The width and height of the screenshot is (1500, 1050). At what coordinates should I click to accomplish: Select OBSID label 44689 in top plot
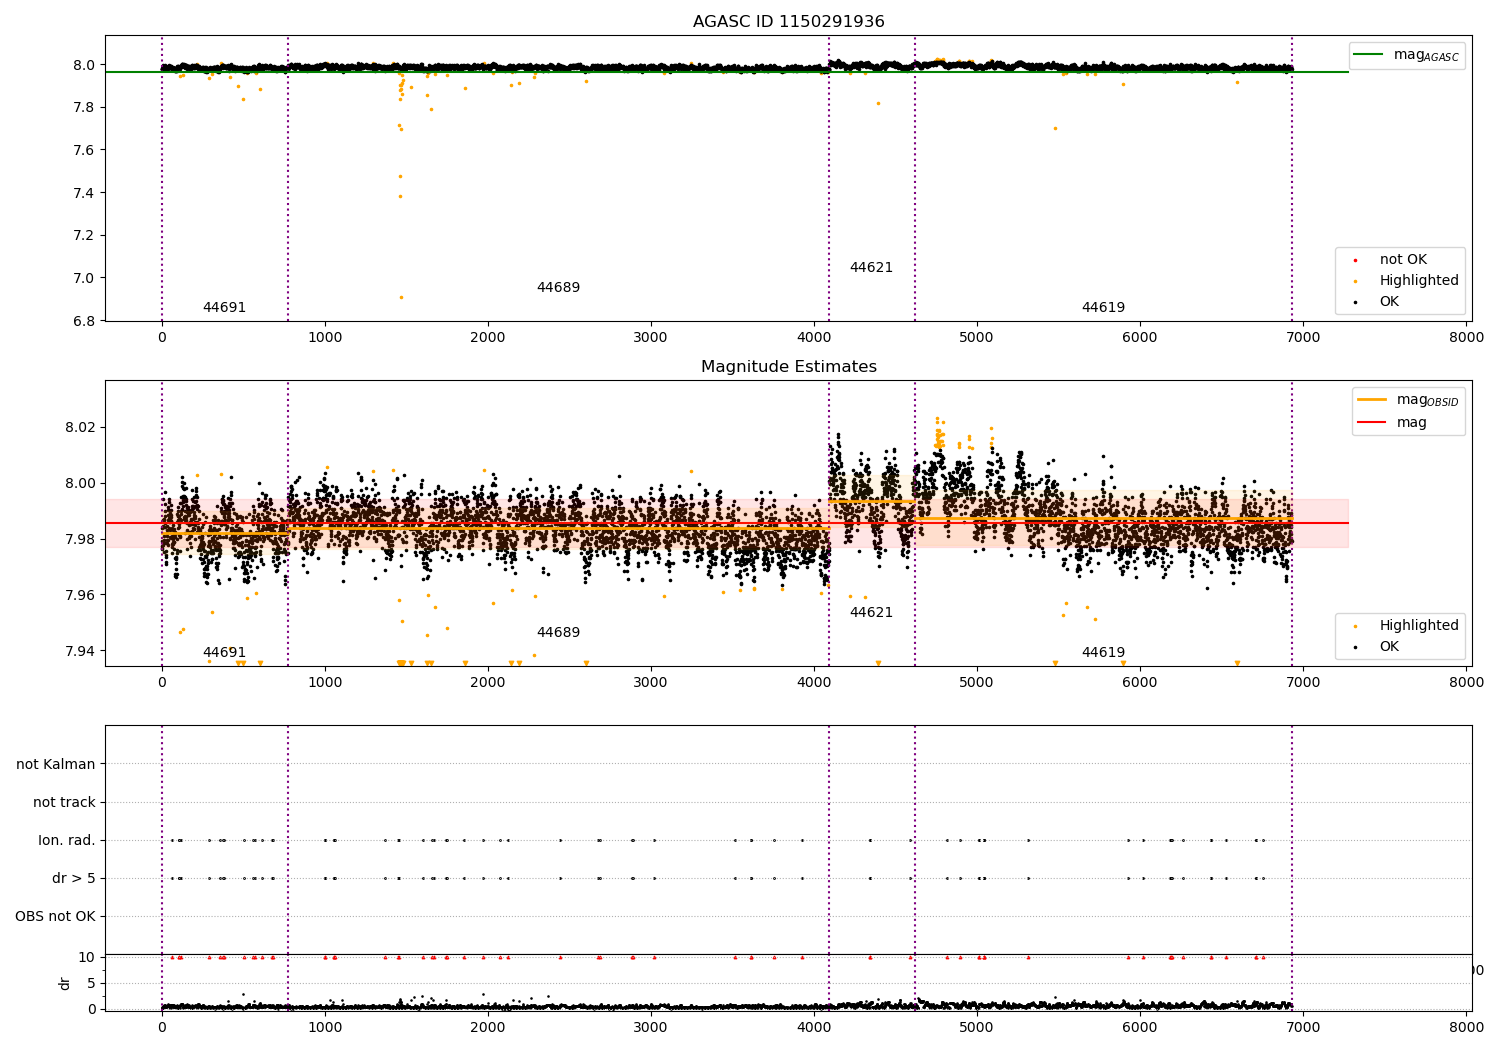click(x=558, y=288)
